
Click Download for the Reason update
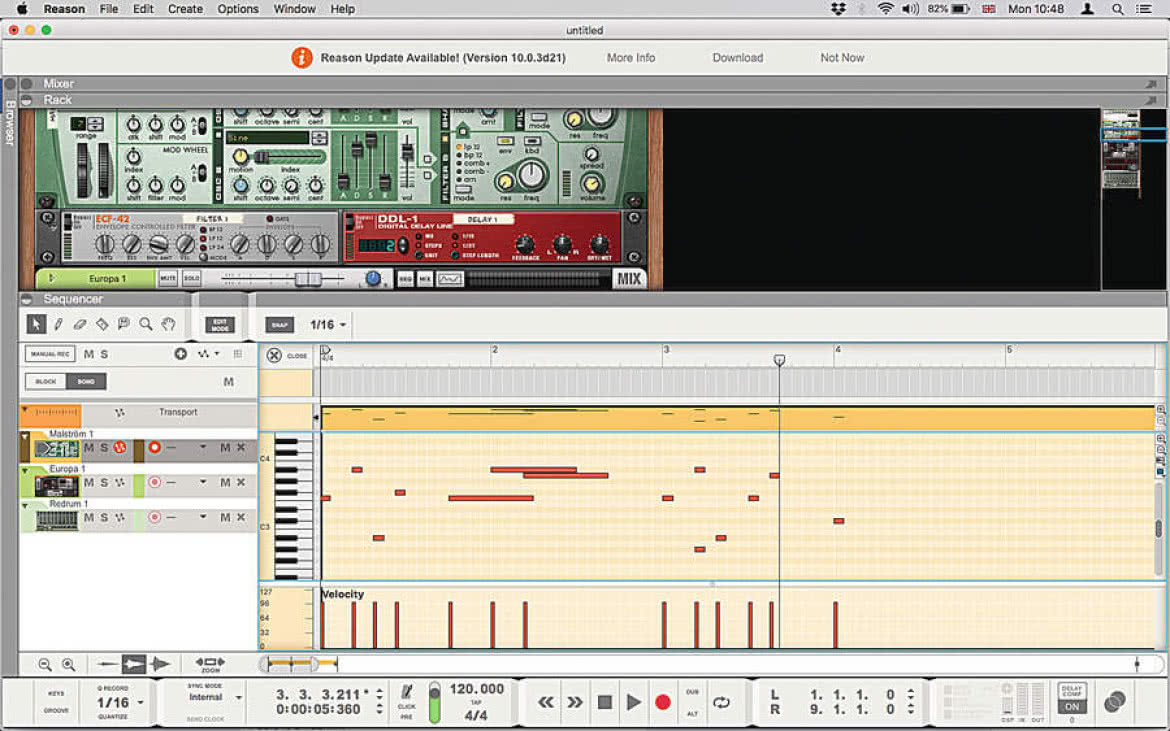coord(737,57)
